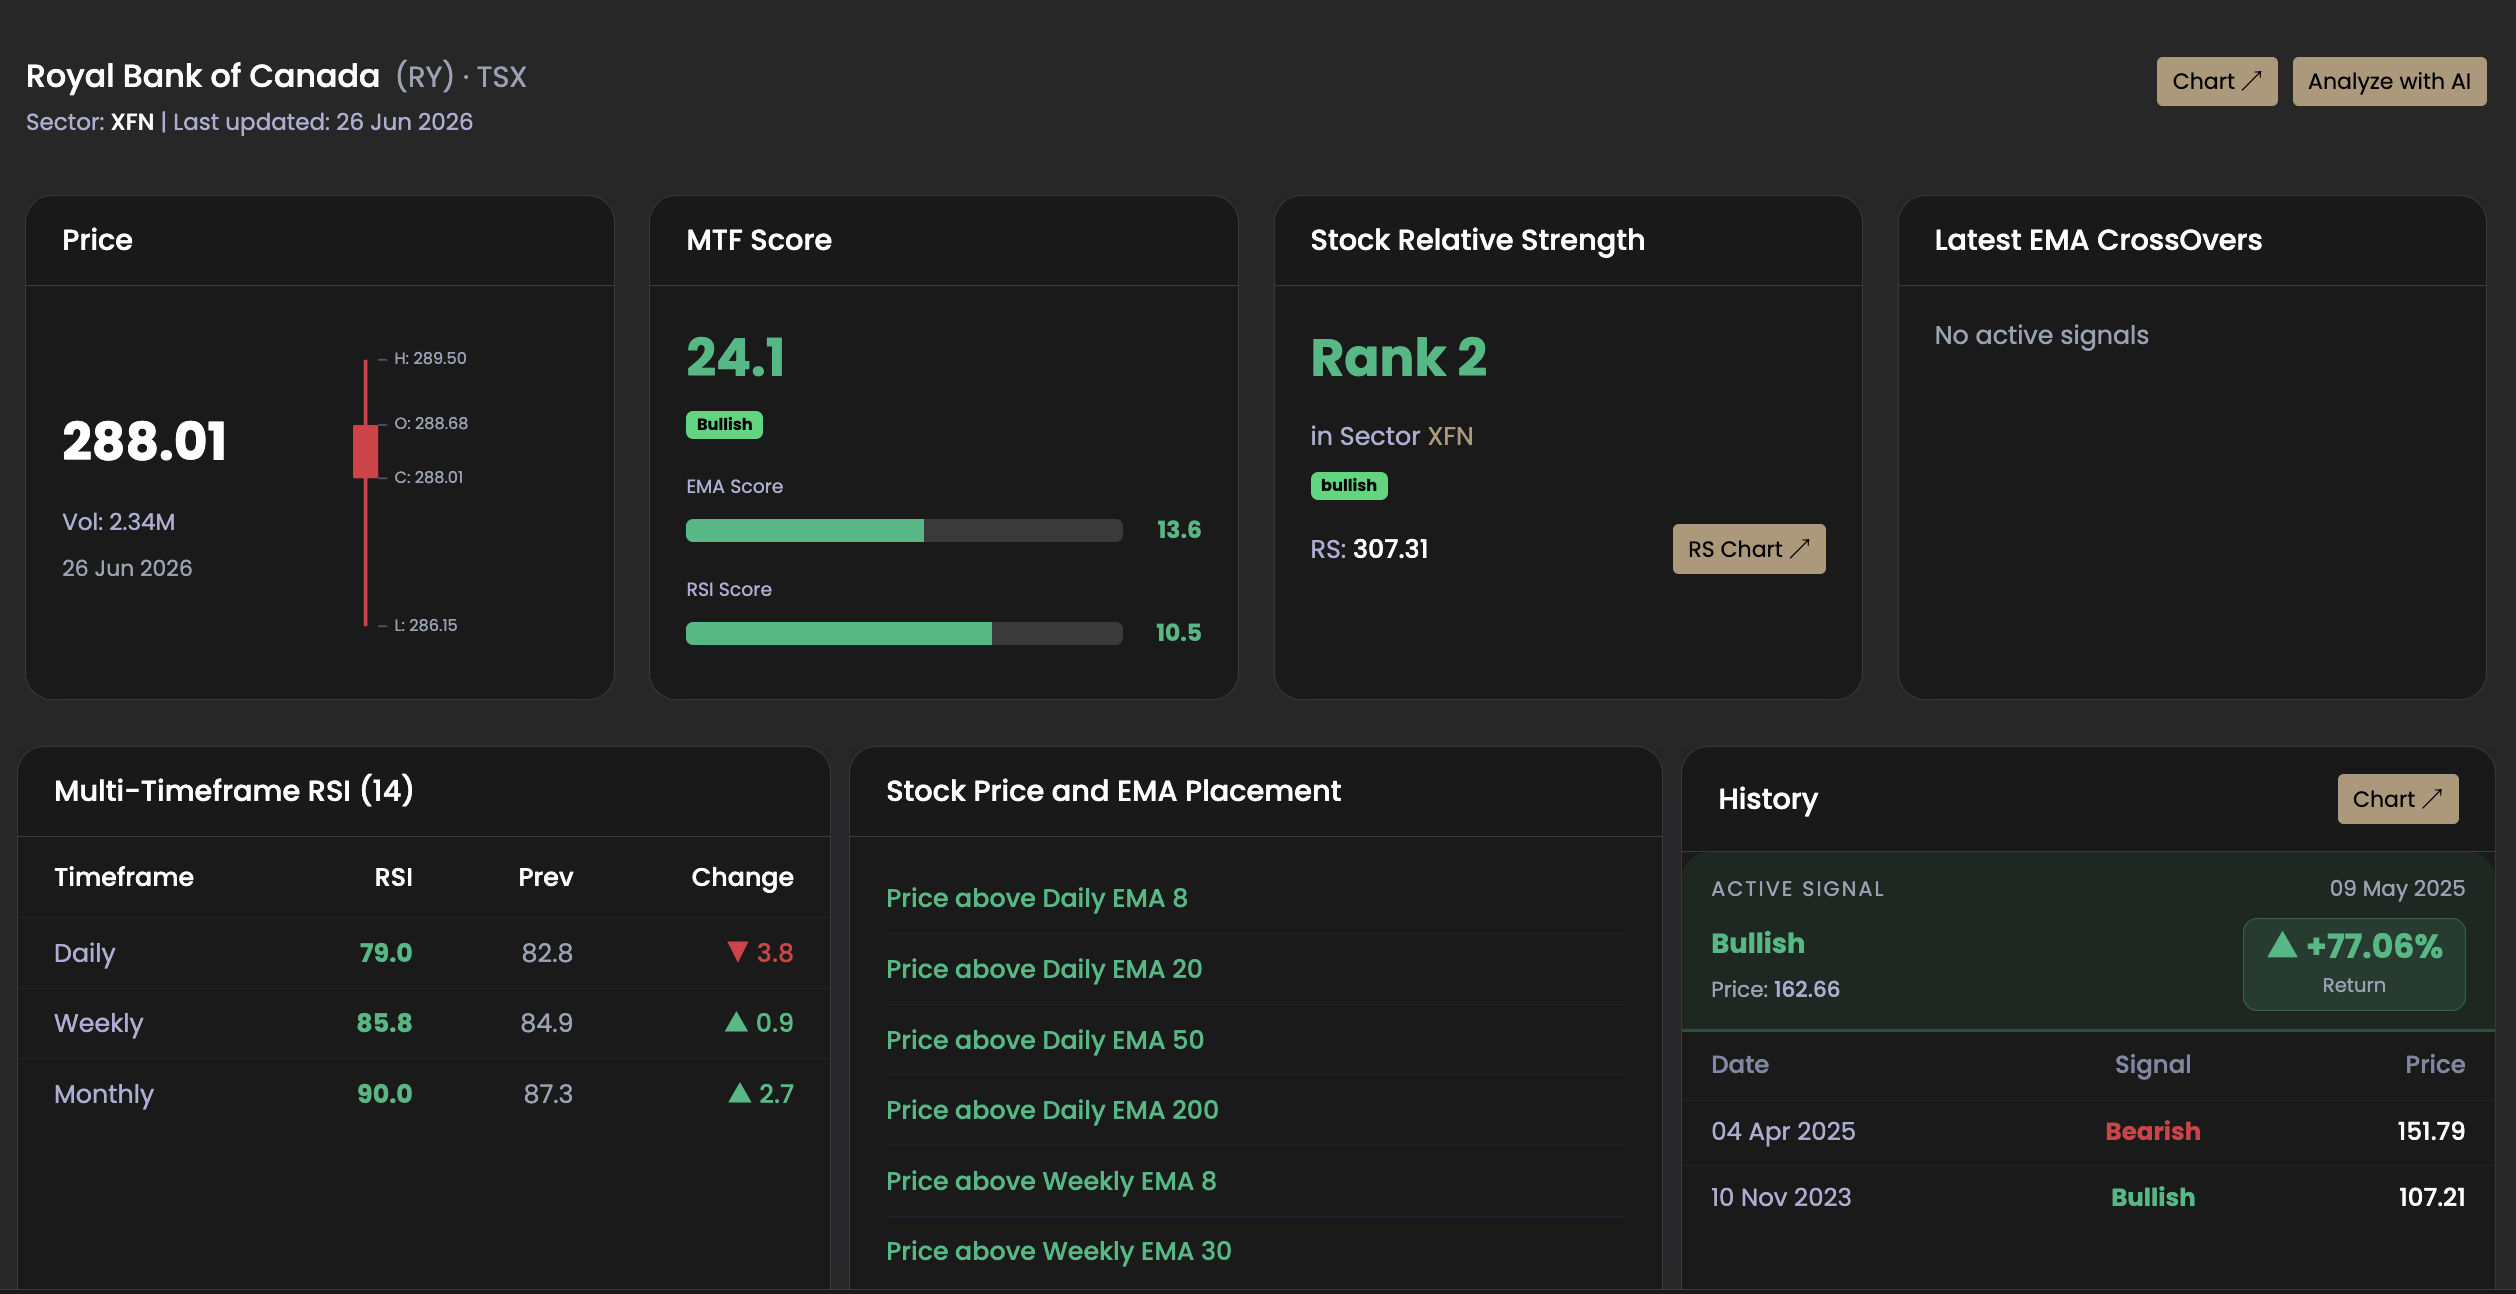Click the Royal Bank of Canada title
This screenshot has width=2516, height=1294.
203,76
